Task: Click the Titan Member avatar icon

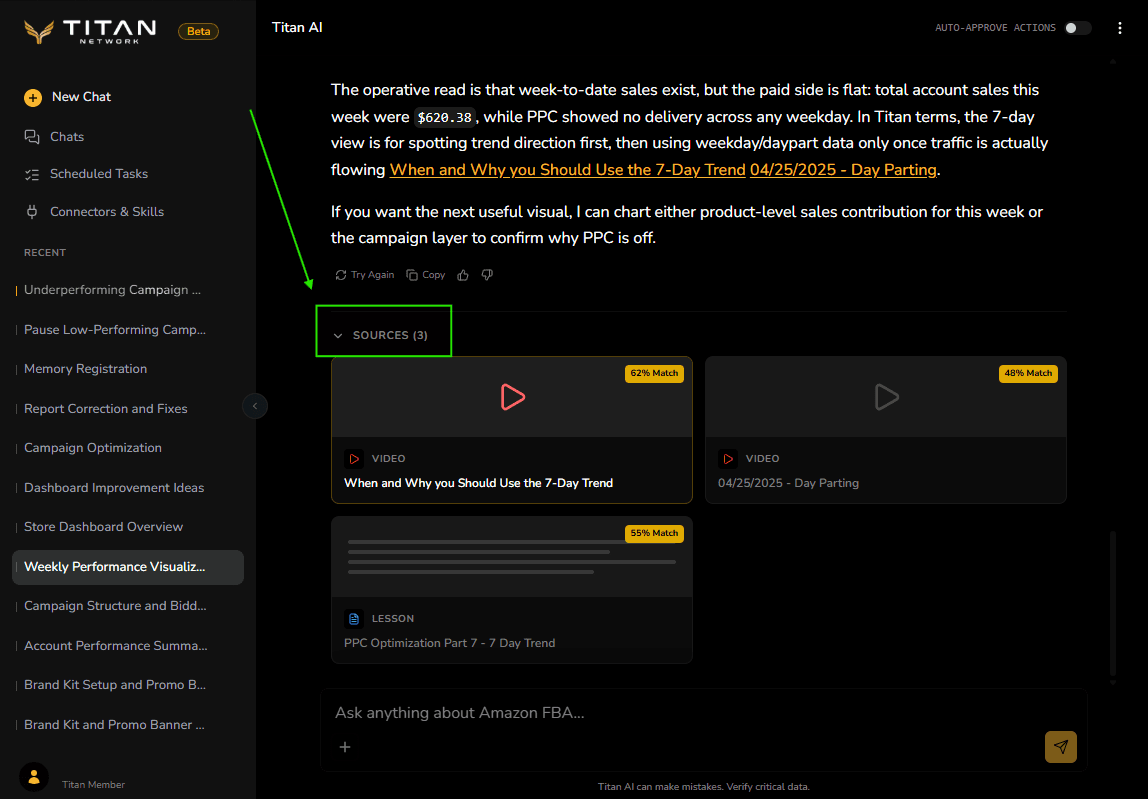Action: 34,778
